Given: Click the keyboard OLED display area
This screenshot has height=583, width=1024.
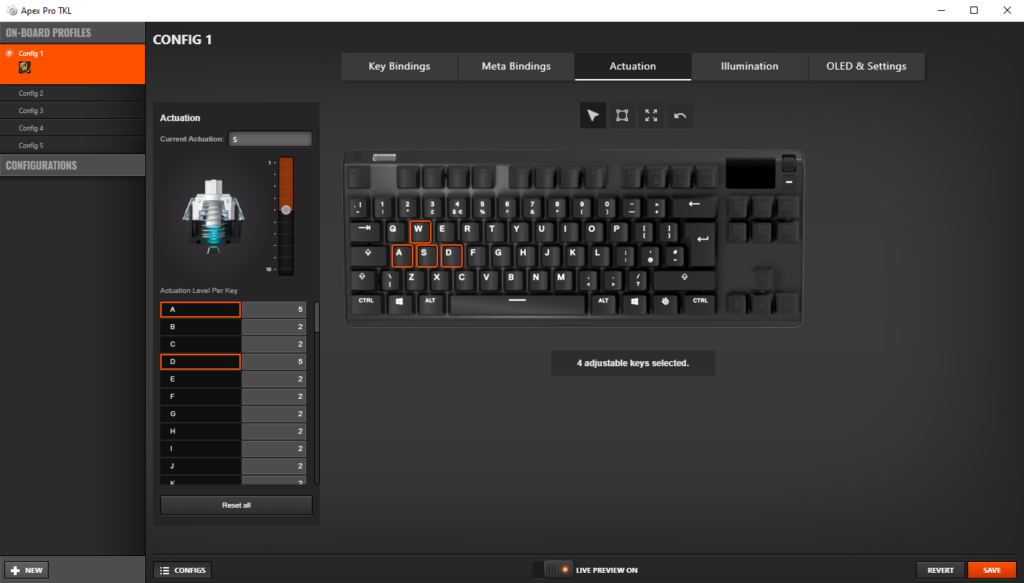Looking at the screenshot, I should click(x=750, y=173).
